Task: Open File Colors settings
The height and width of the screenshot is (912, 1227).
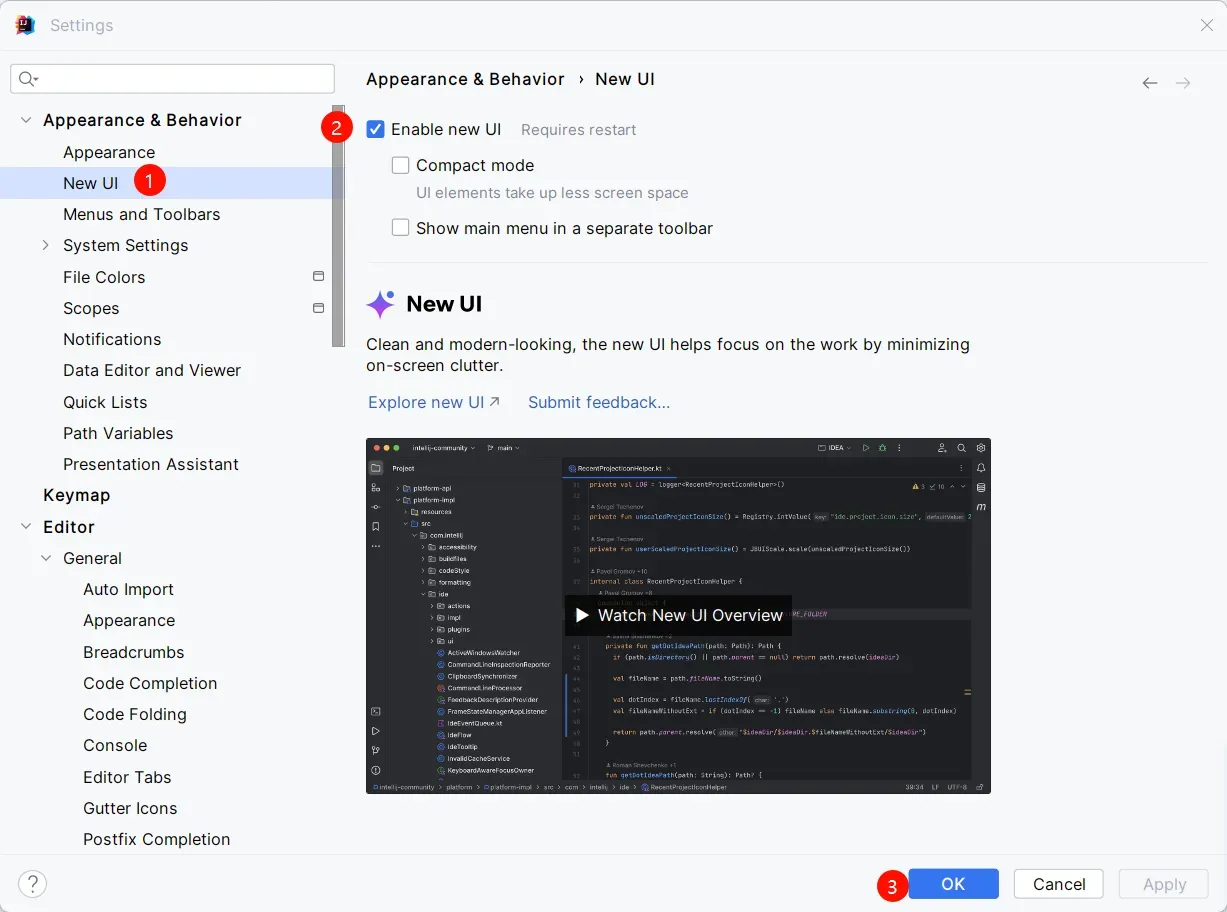Action: 104,277
